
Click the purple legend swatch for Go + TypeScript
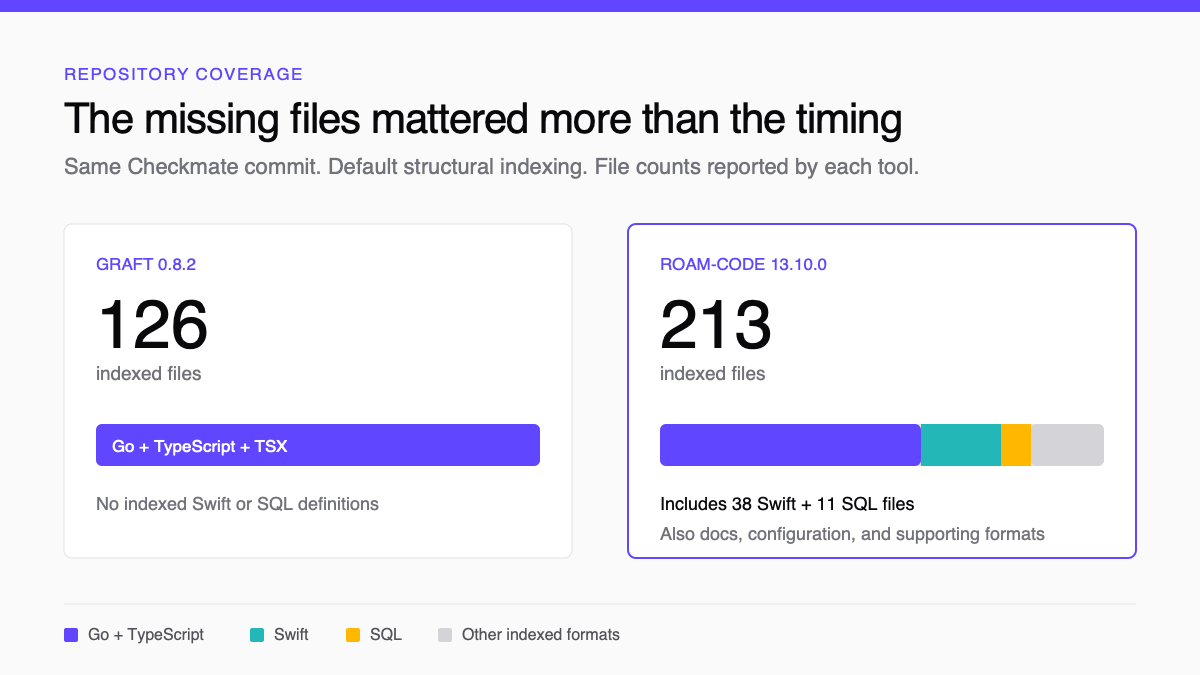click(71, 635)
